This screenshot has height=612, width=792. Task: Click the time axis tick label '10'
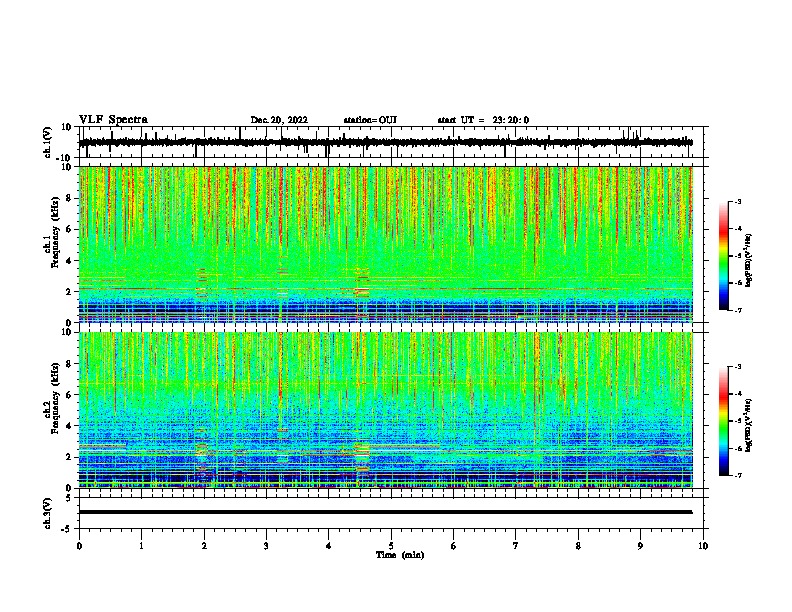point(703,546)
